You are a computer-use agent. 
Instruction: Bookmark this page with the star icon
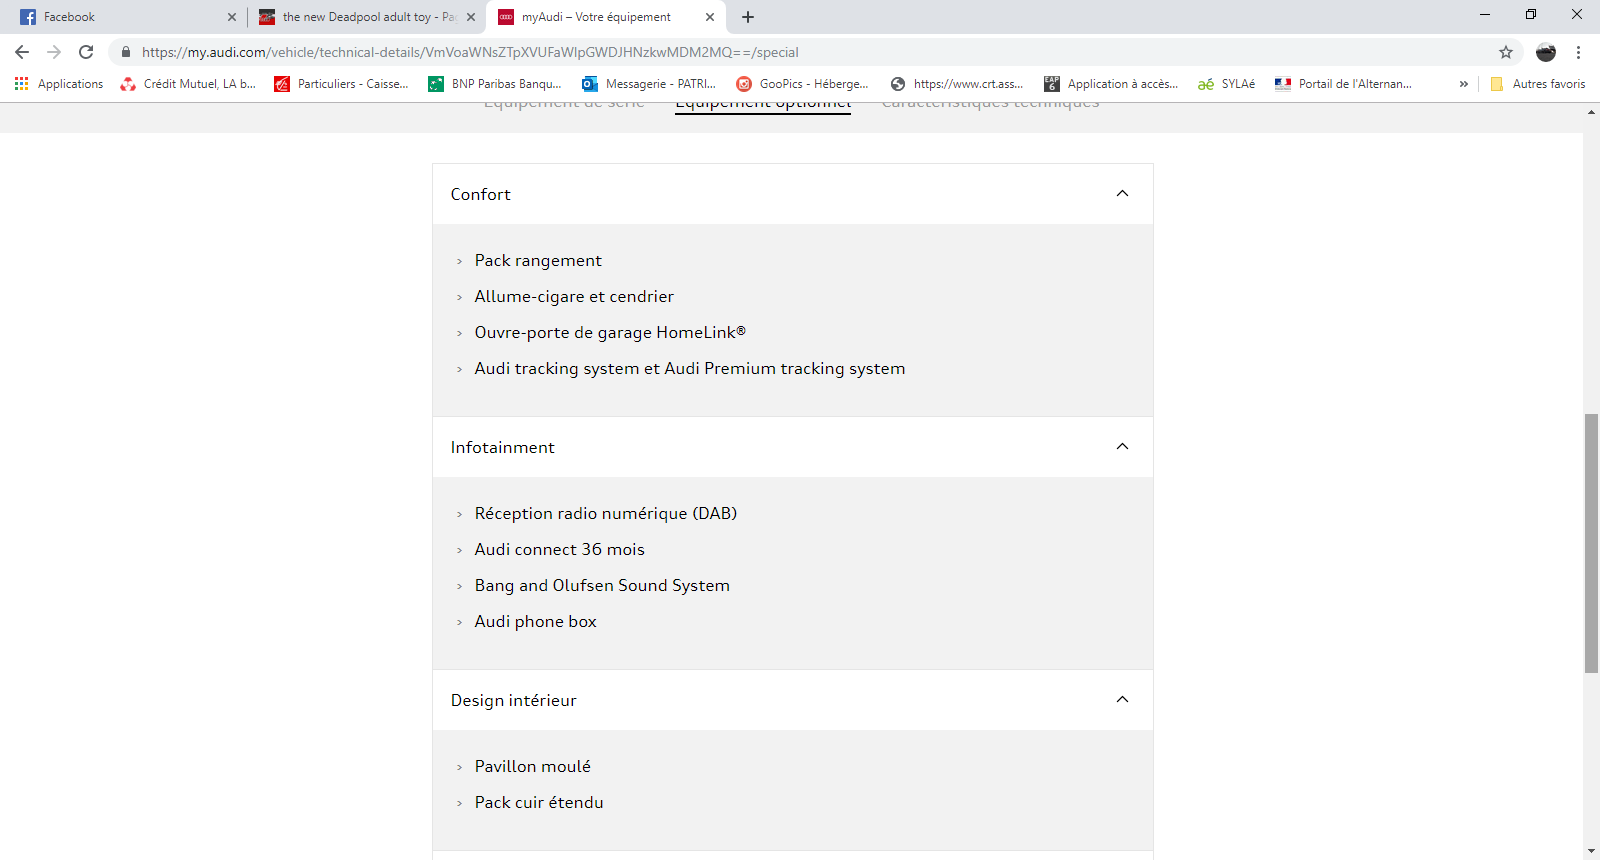[1506, 52]
